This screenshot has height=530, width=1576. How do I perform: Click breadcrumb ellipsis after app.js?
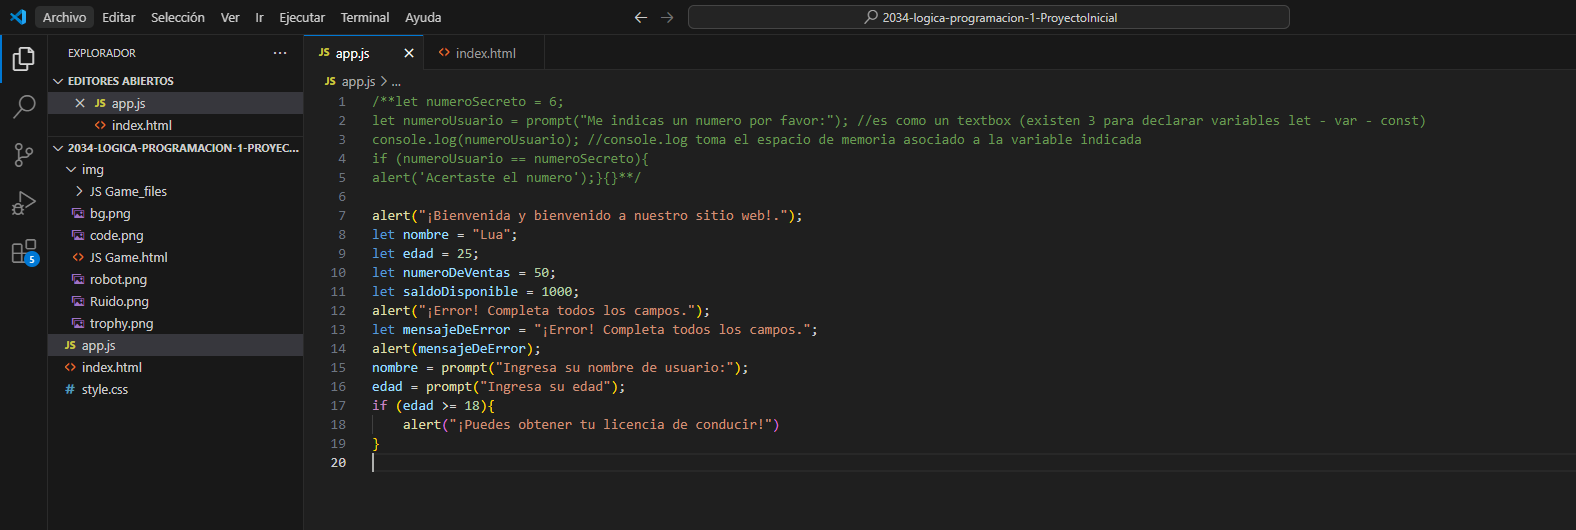[x=396, y=82]
